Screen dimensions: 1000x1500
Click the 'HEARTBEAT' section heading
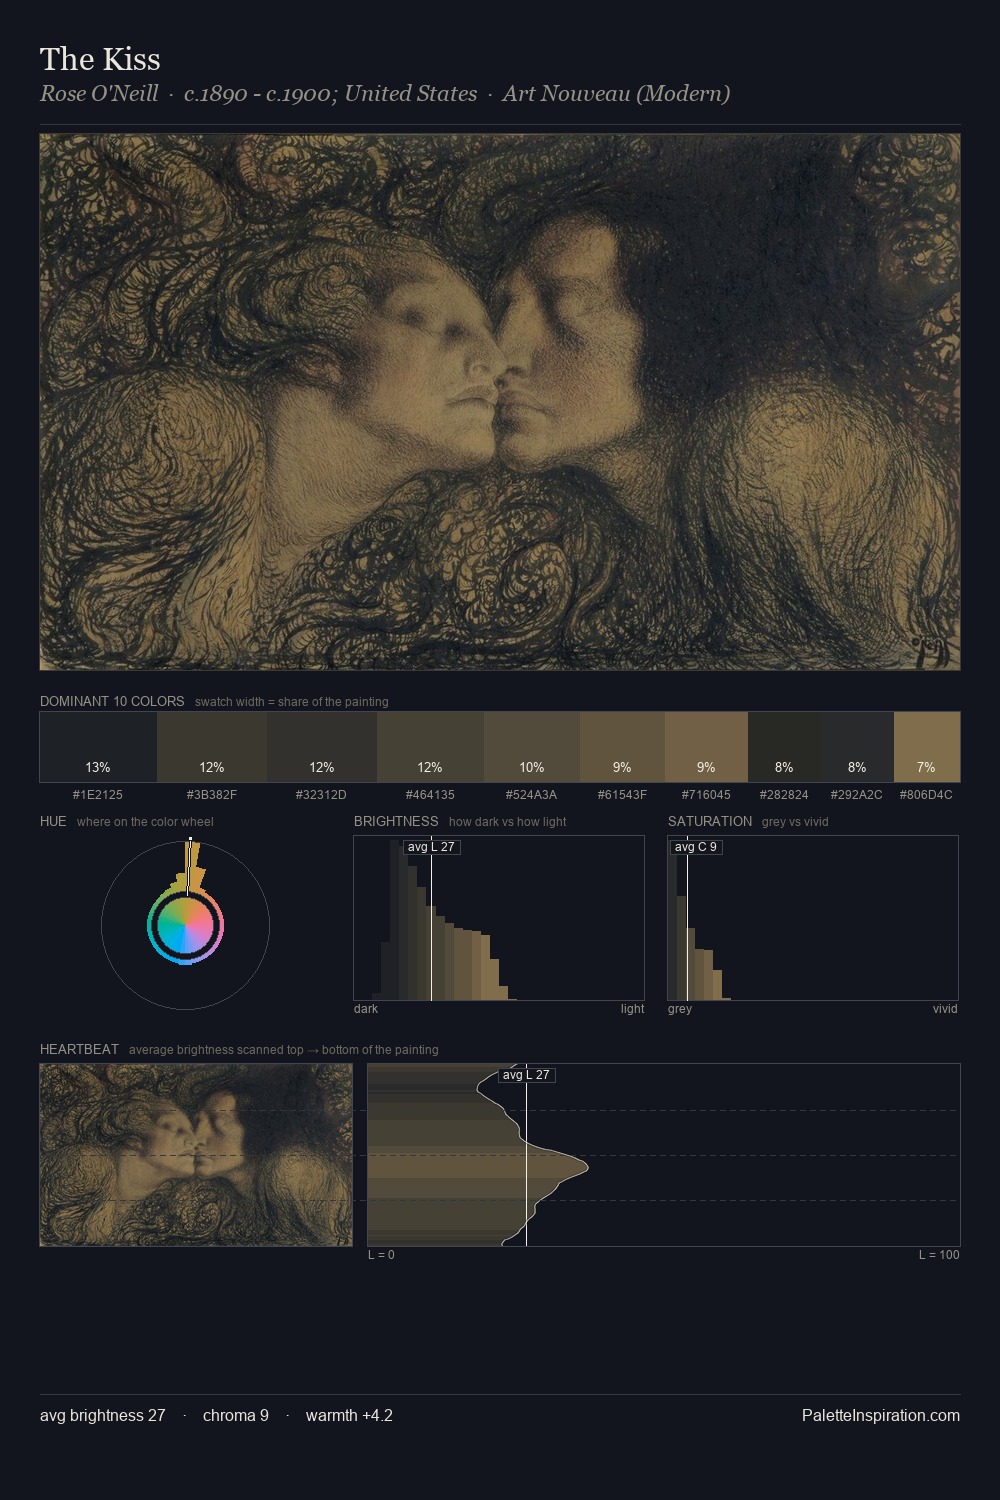[x=79, y=1049]
